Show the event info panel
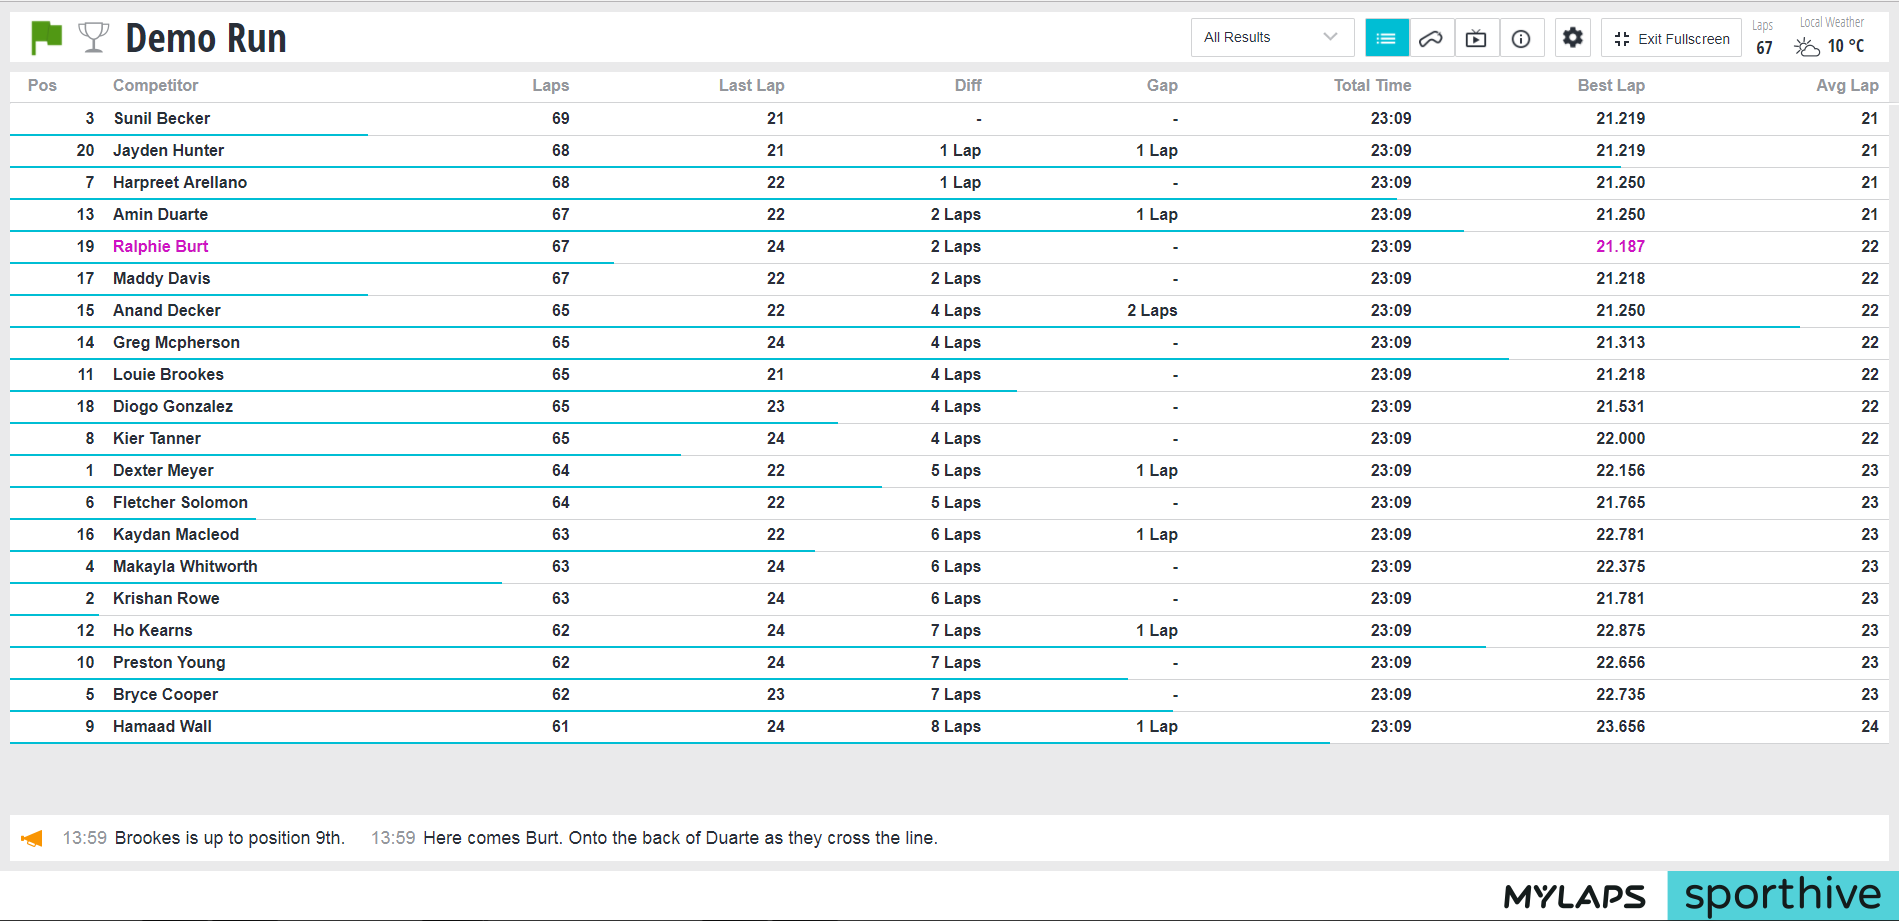This screenshot has height=921, width=1899. tap(1521, 39)
